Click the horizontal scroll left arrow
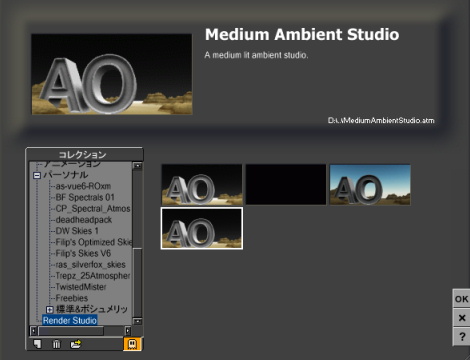This screenshot has width=470, height=360. click(33, 331)
